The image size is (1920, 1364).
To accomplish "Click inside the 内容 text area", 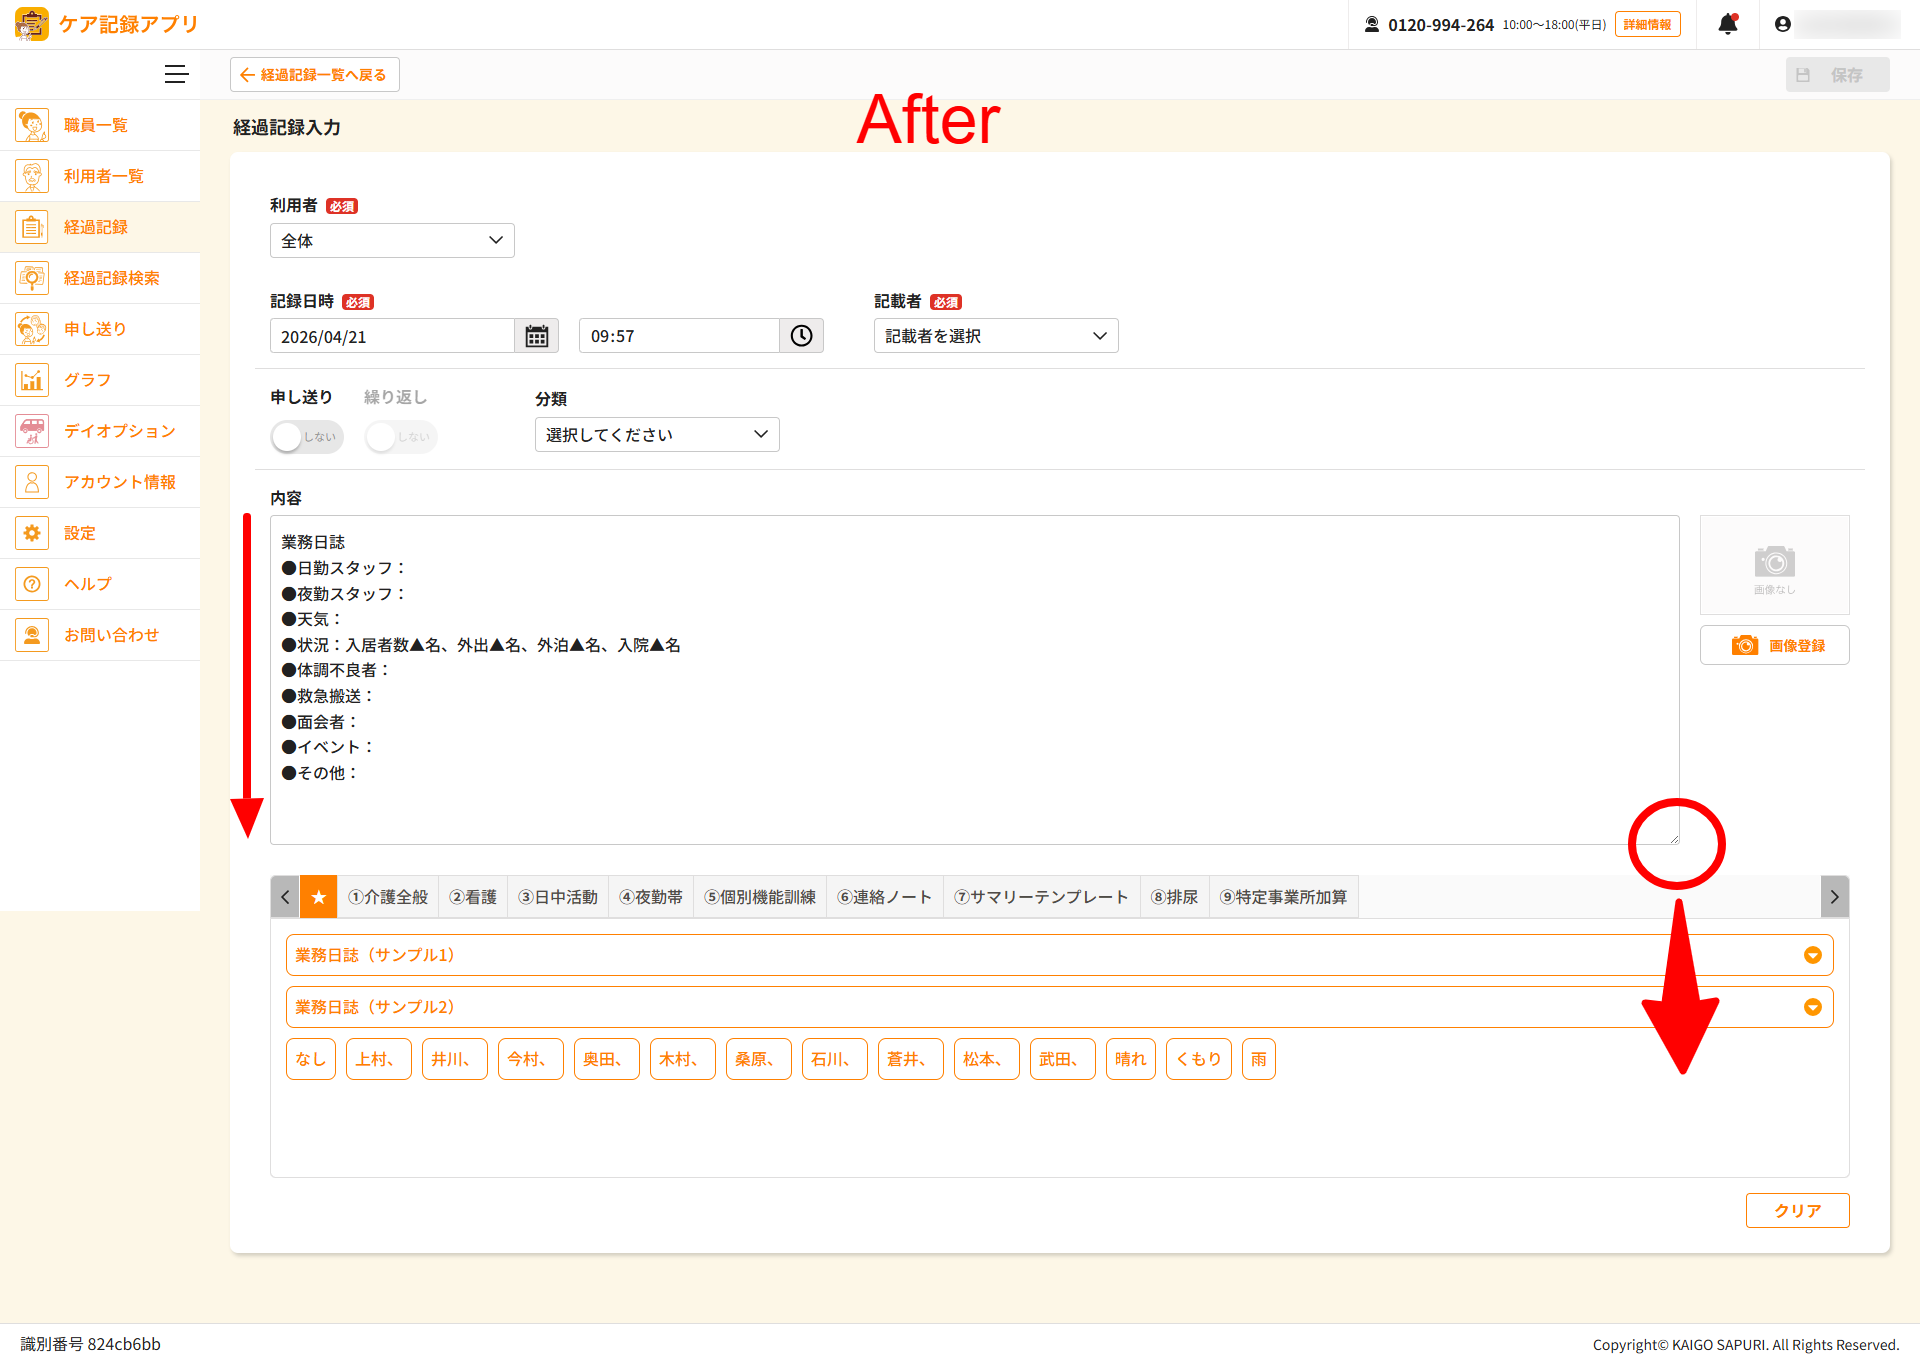I will pos(974,680).
